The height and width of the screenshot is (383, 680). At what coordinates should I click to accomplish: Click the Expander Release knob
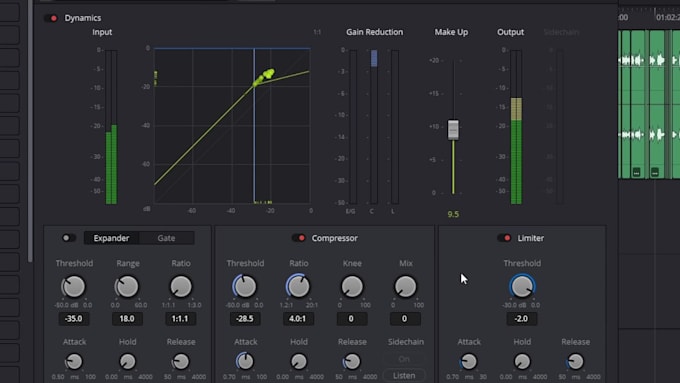180,361
